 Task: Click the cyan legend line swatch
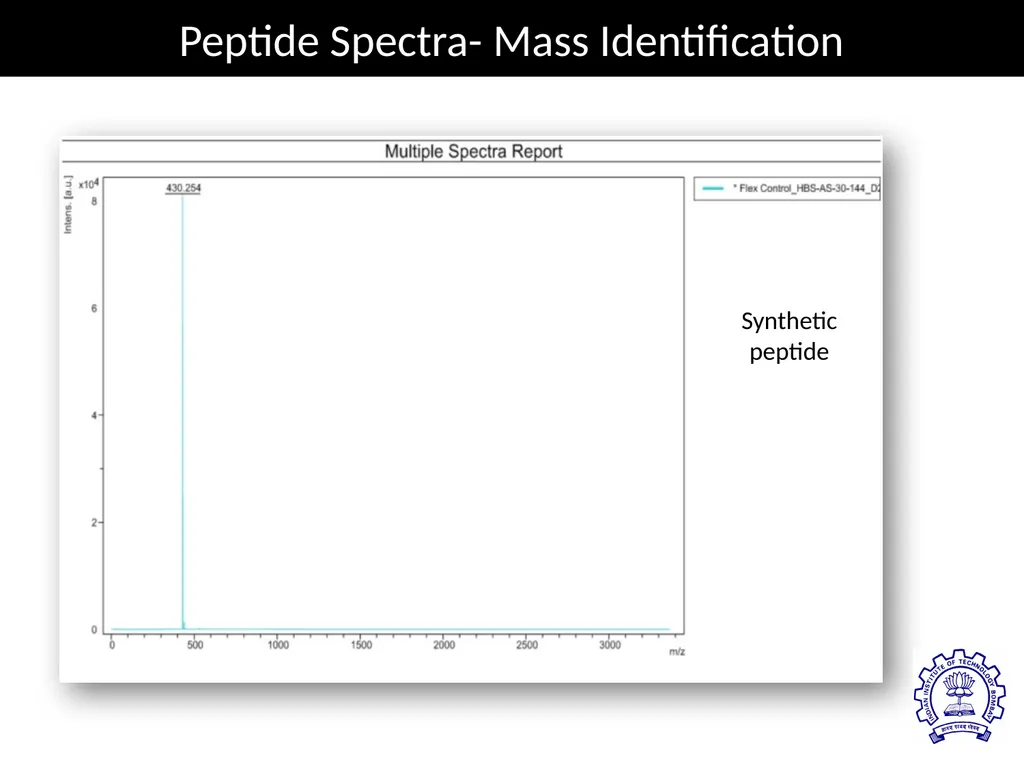[712, 188]
